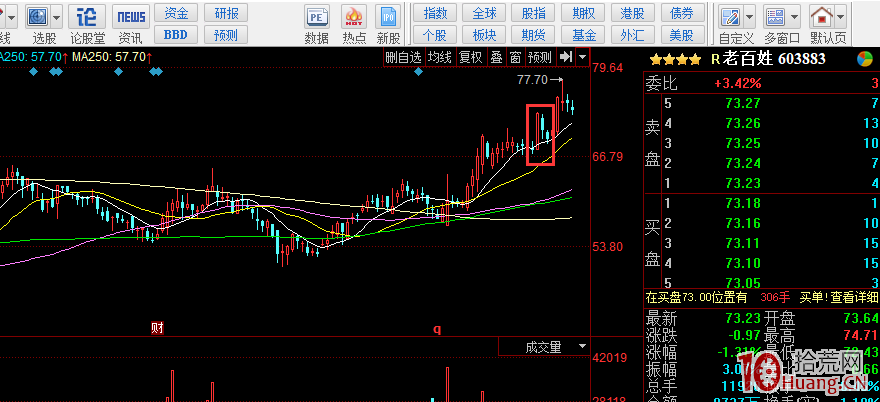Toggle the 复权 price adjustment option
The image size is (880, 402).
point(470,57)
